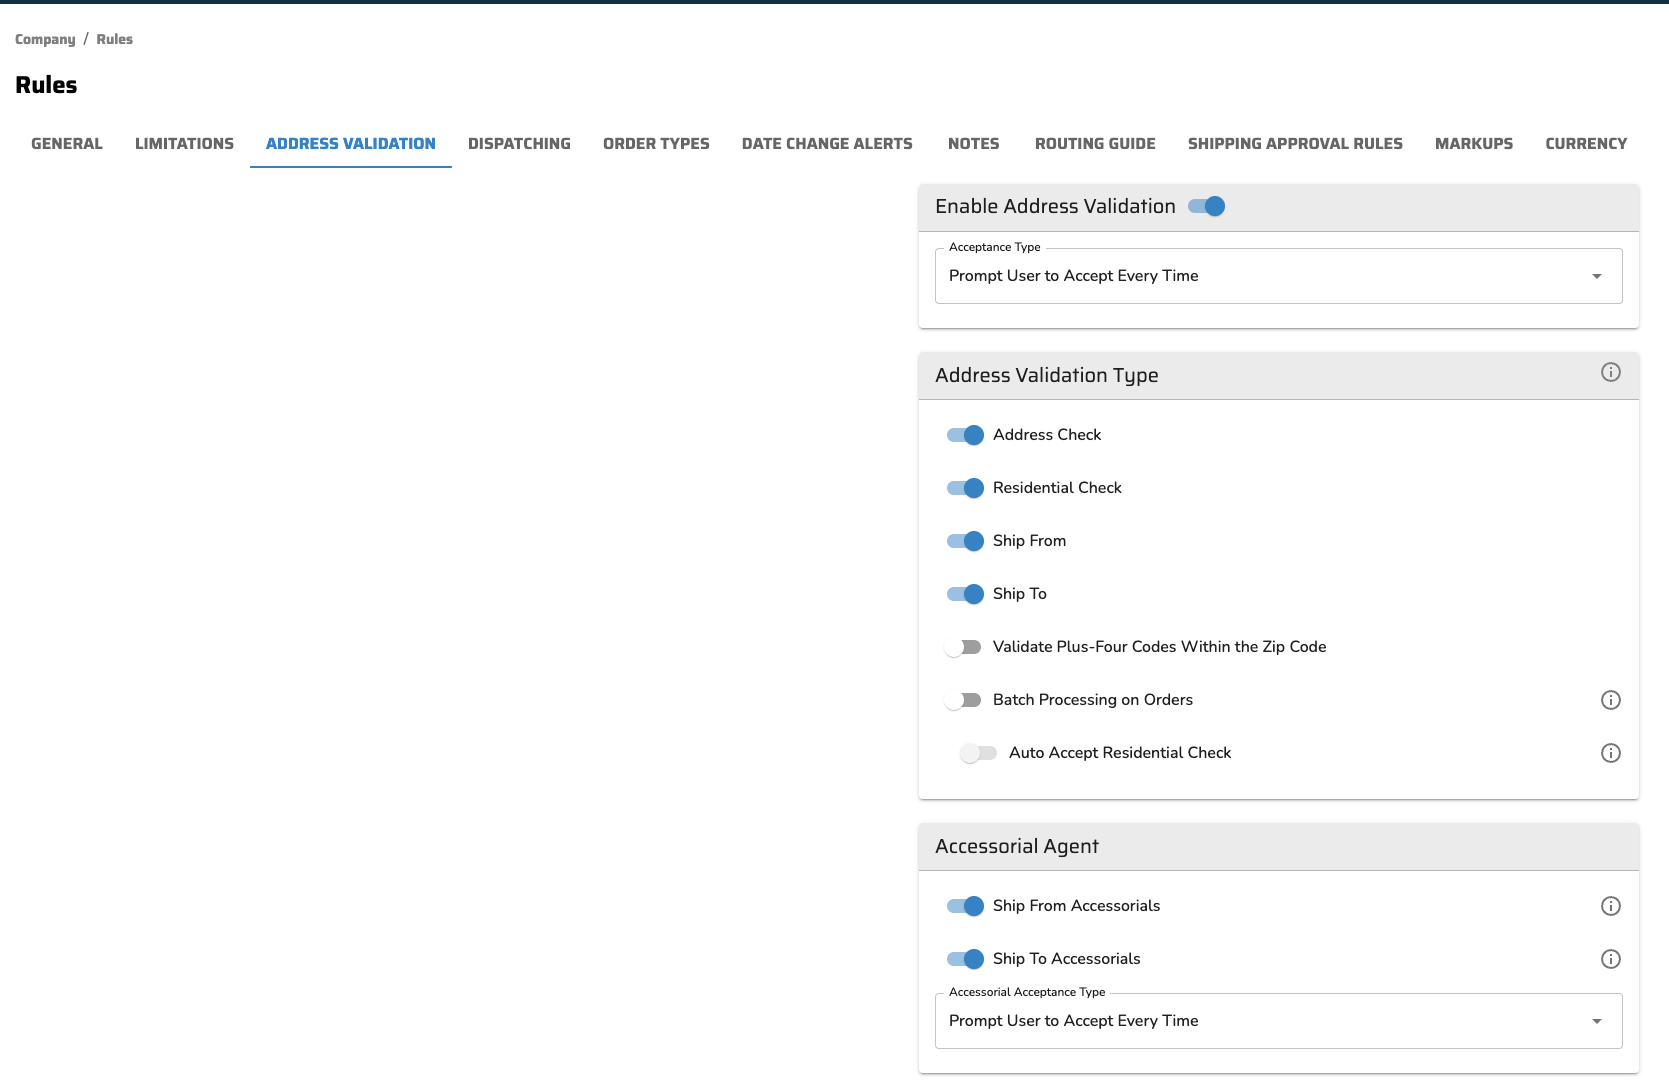Viewport: 1669px width, 1086px height.
Task: Click the Residential Check label text
Action: [x=1057, y=488]
